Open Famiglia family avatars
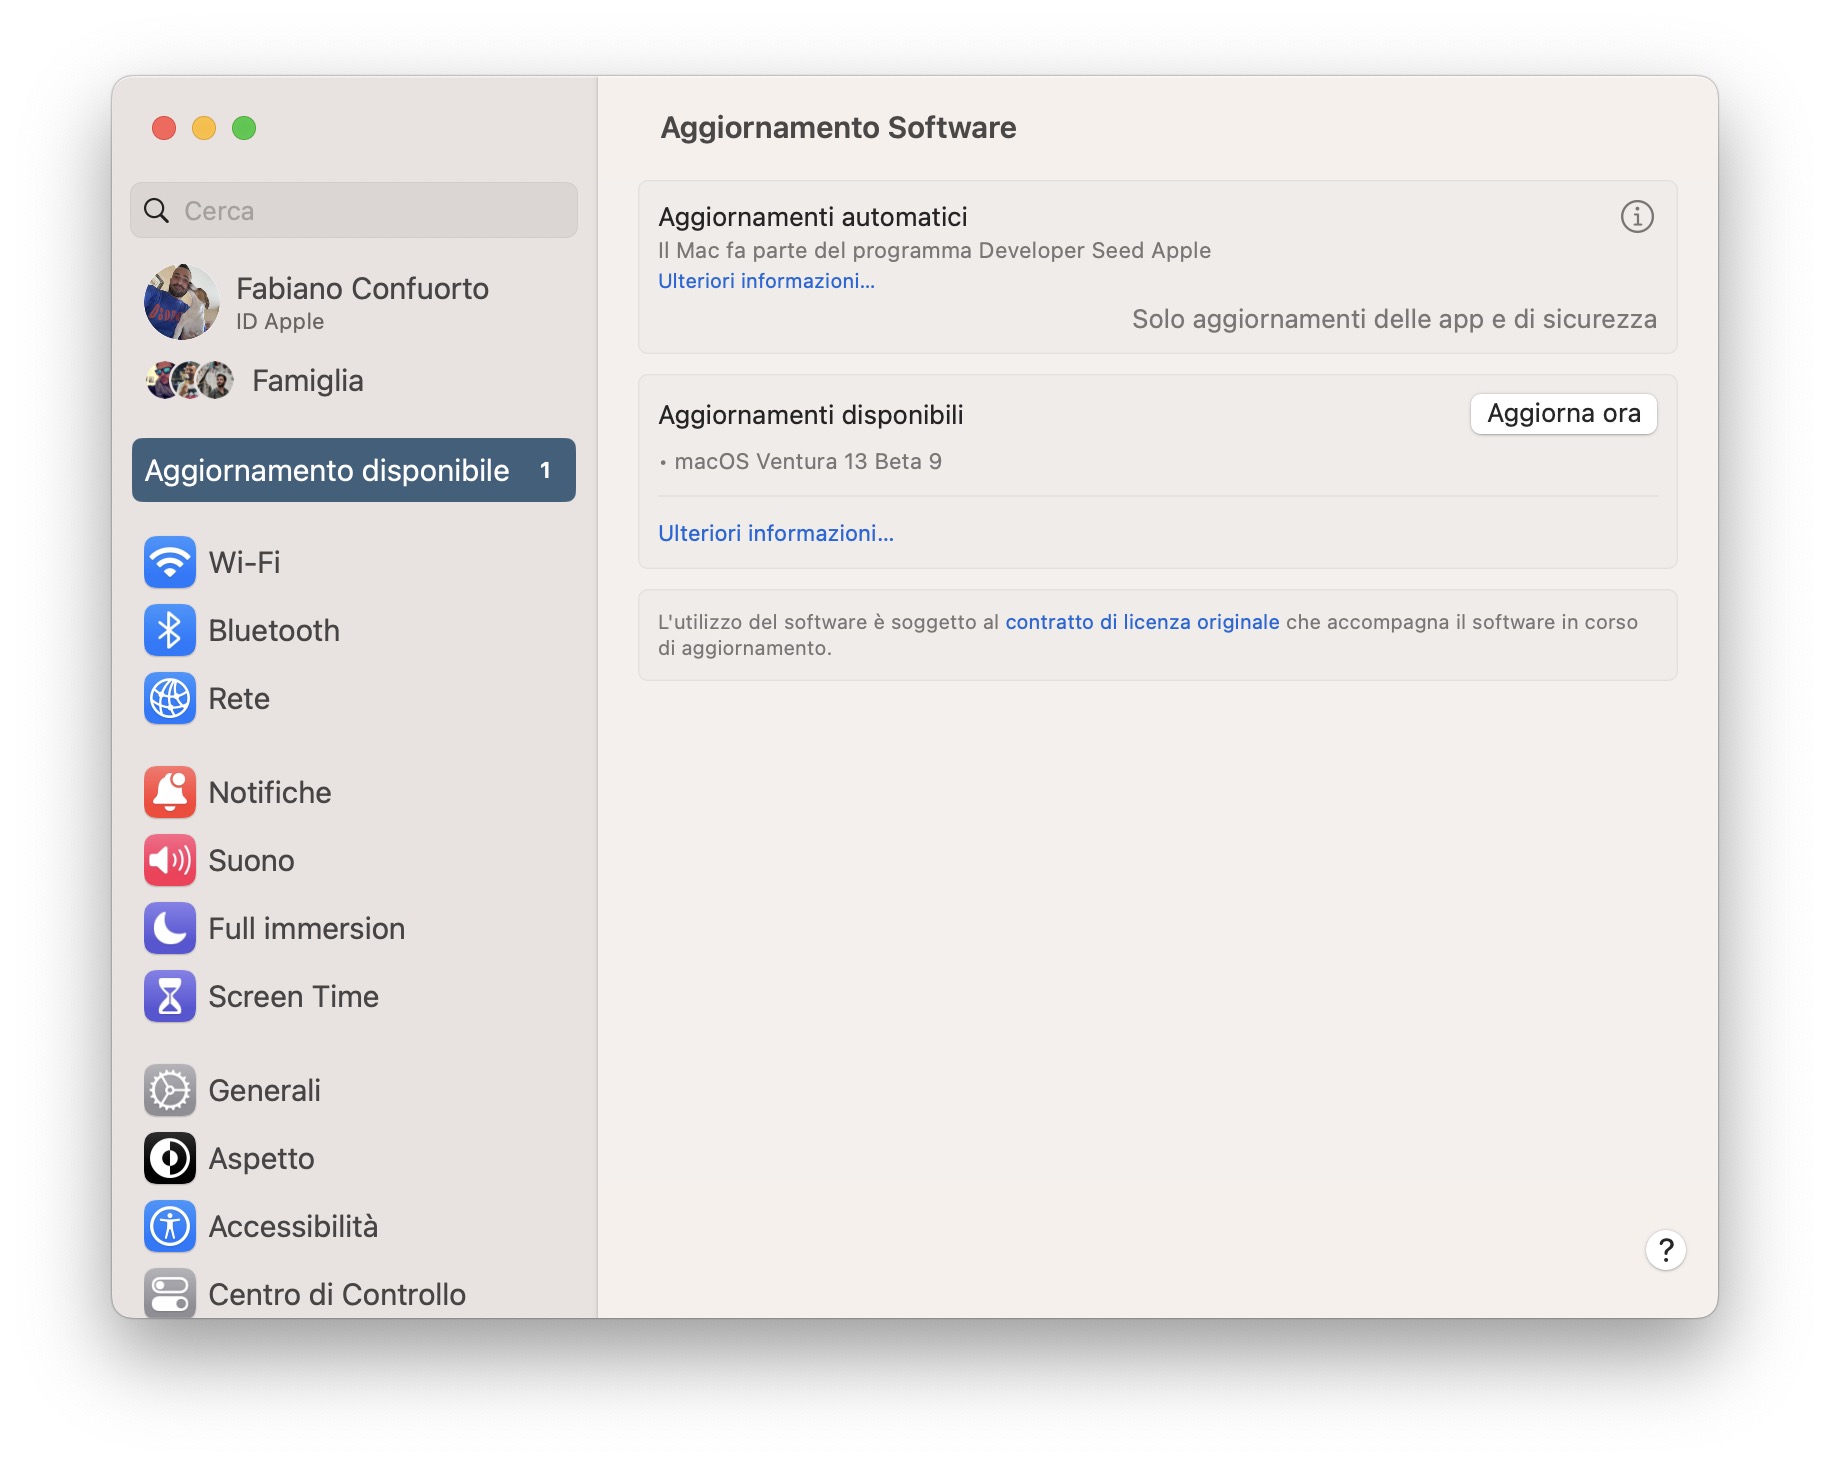Screen dimensions: 1830x1466 [190, 380]
